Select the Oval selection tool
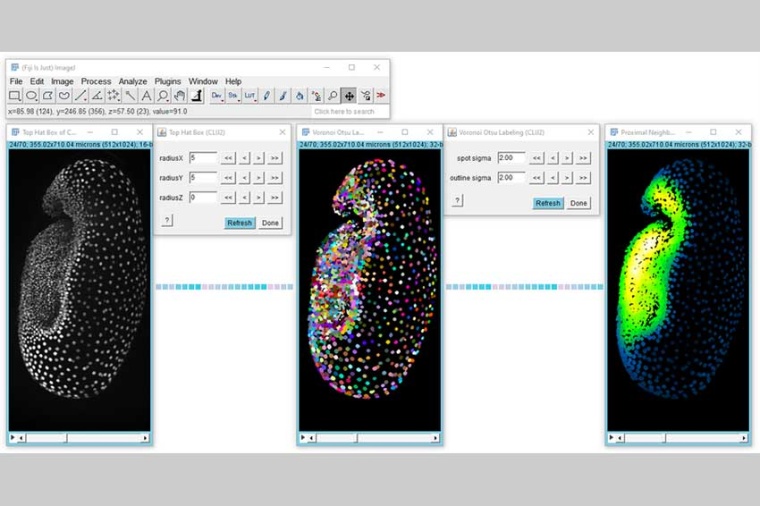This screenshot has width=760, height=506. click(32, 96)
